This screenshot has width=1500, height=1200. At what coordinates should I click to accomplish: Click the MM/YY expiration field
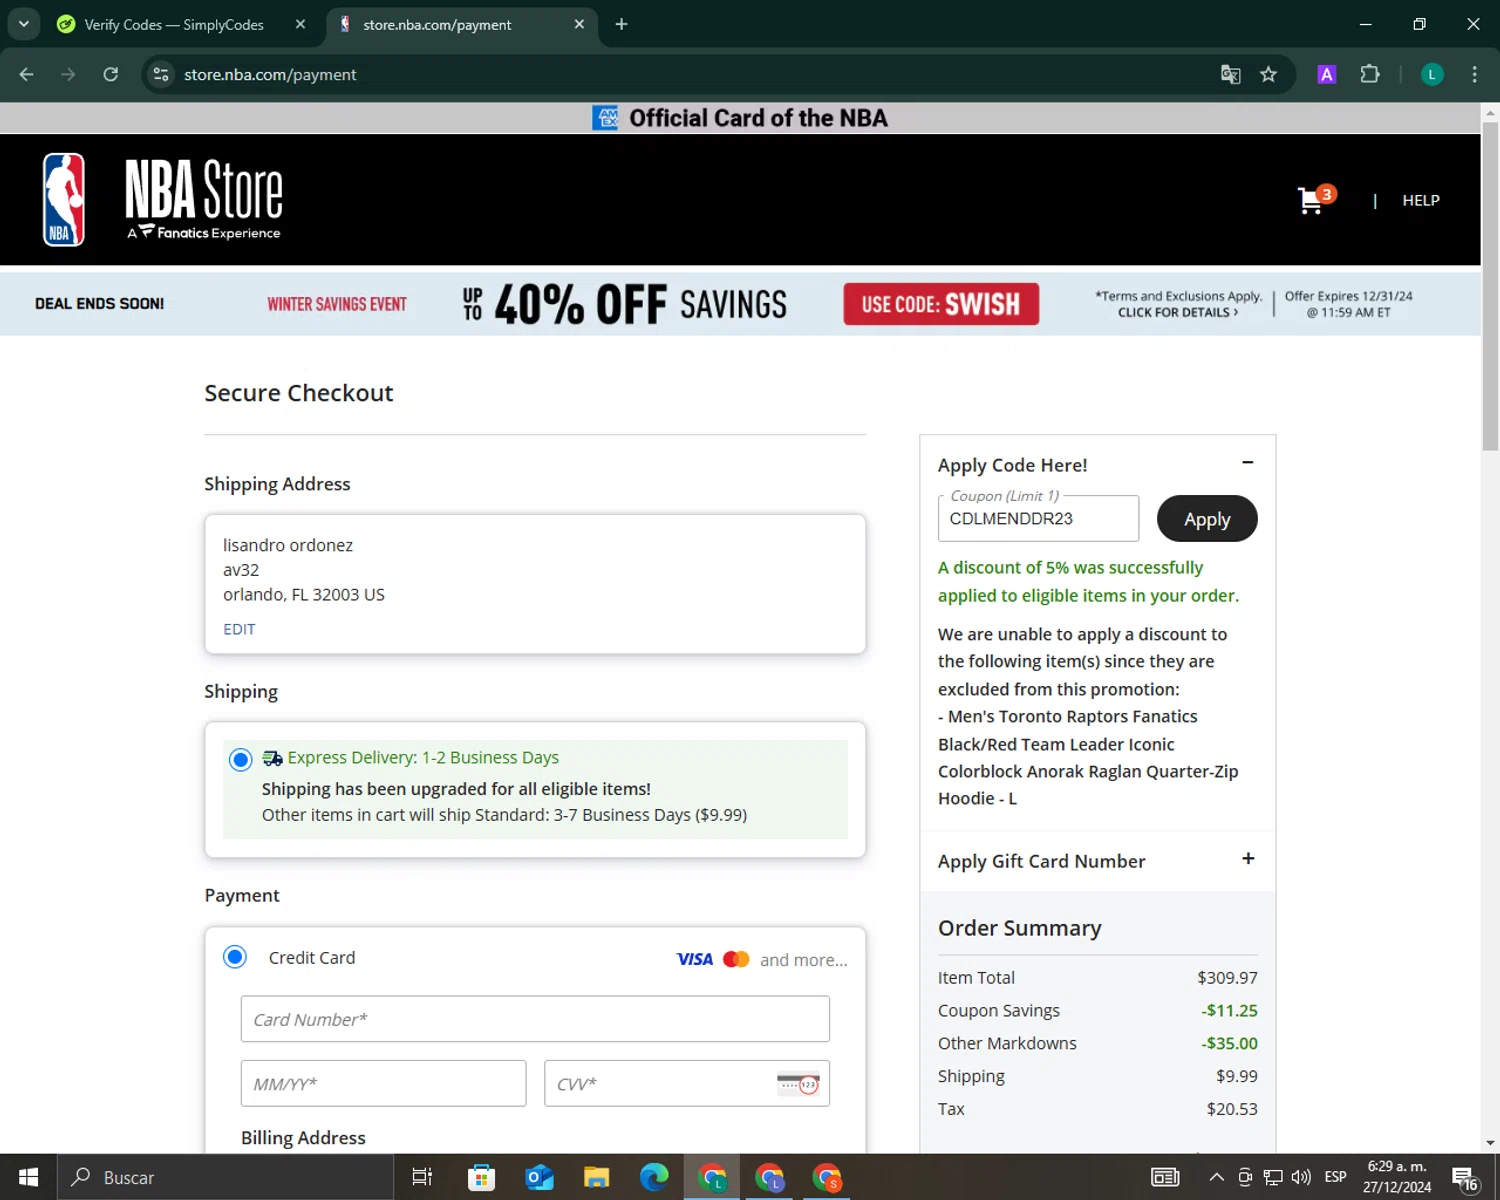(383, 1083)
